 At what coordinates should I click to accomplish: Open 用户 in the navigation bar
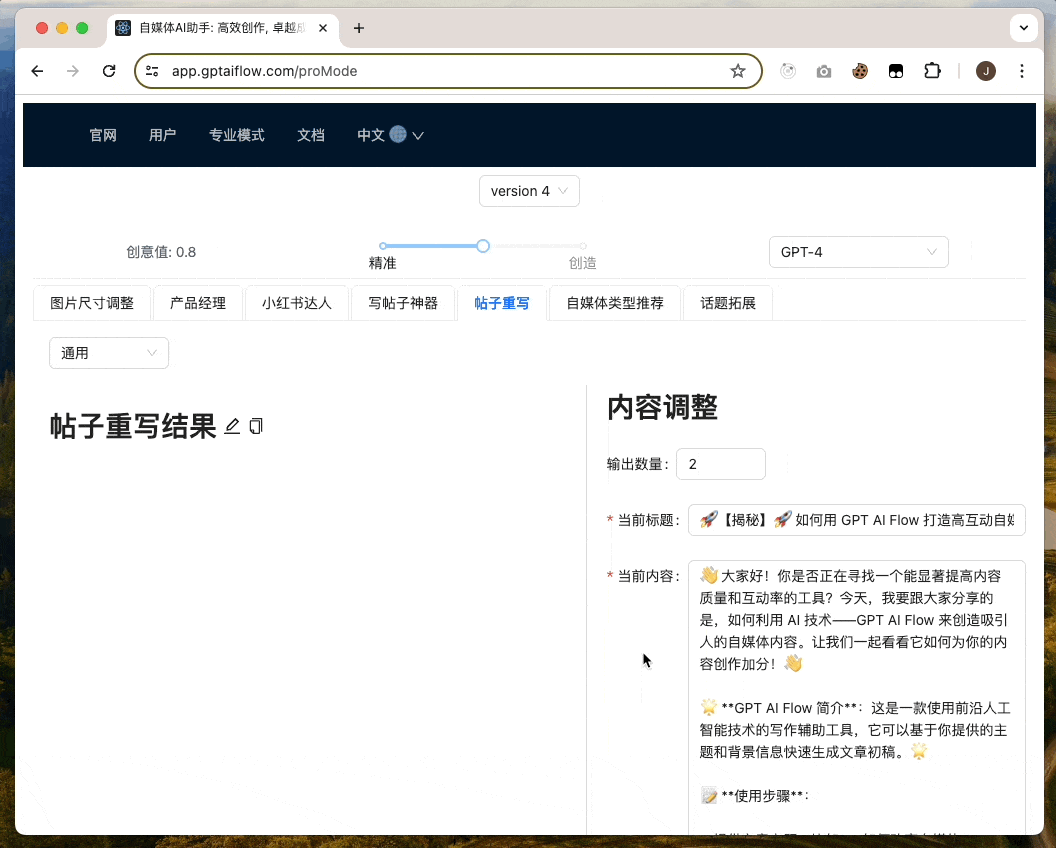[x=162, y=135]
